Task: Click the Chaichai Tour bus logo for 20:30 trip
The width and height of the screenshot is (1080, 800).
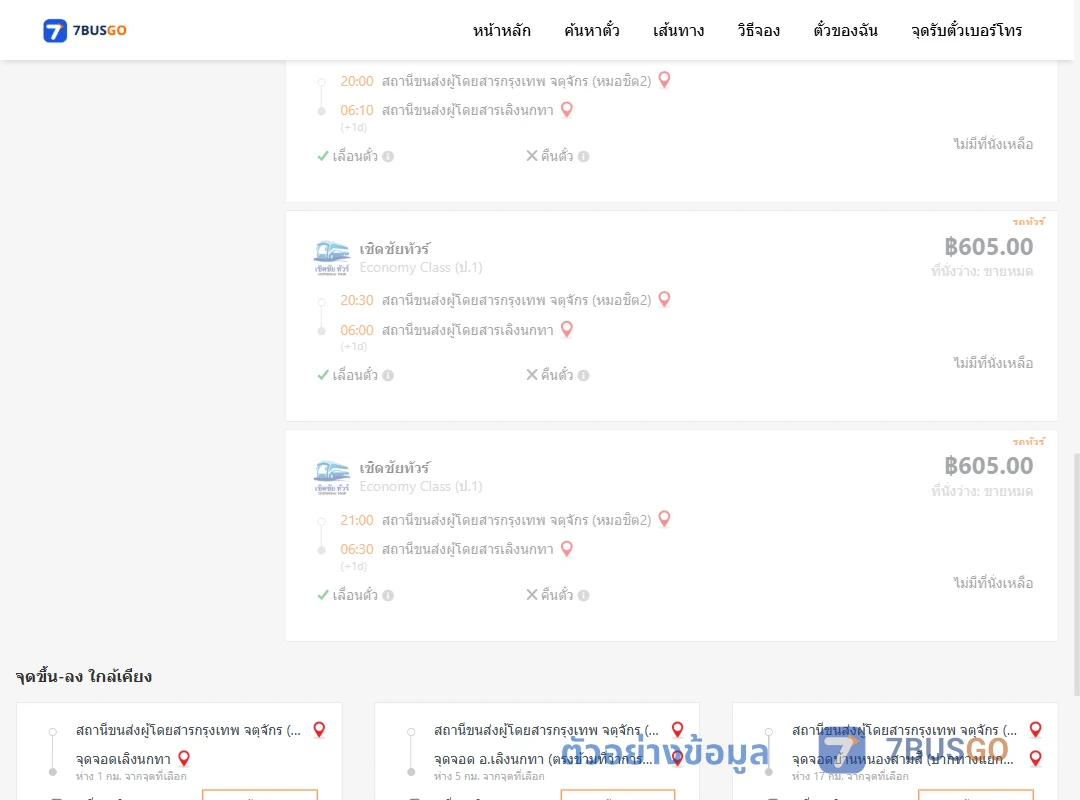Action: click(x=331, y=258)
